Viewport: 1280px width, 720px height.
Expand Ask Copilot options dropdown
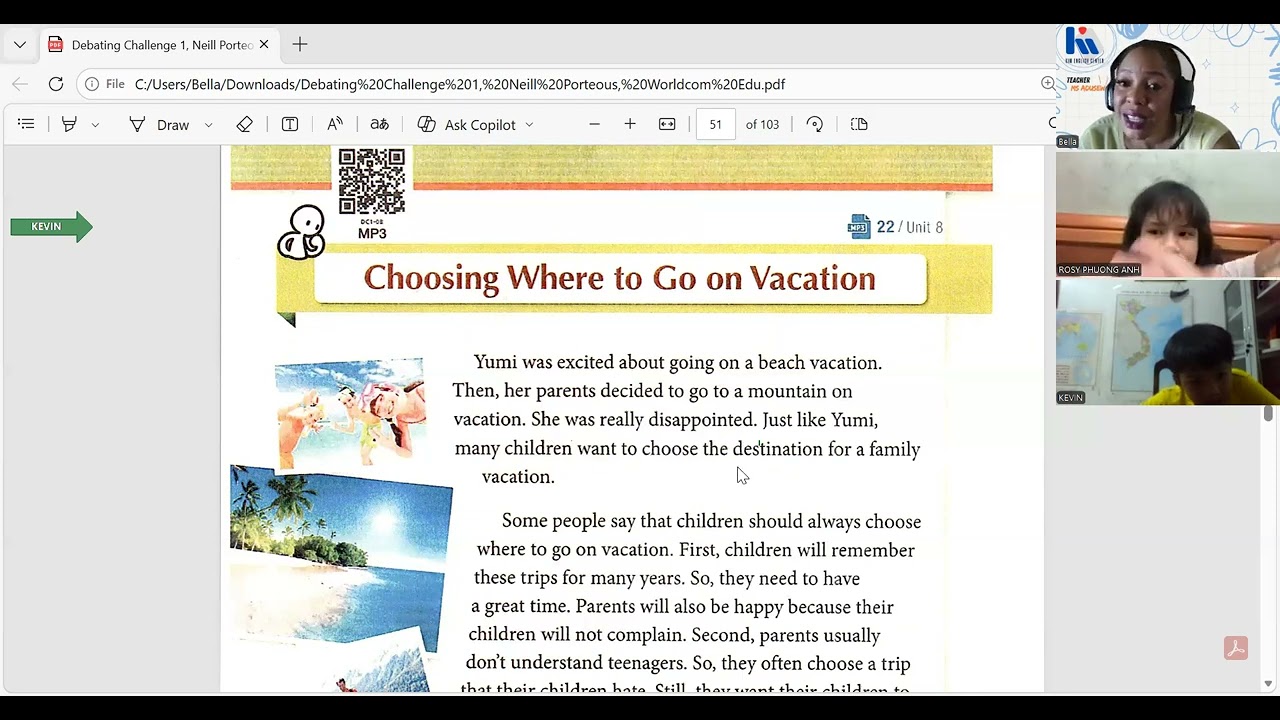click(x=529, y=125)
